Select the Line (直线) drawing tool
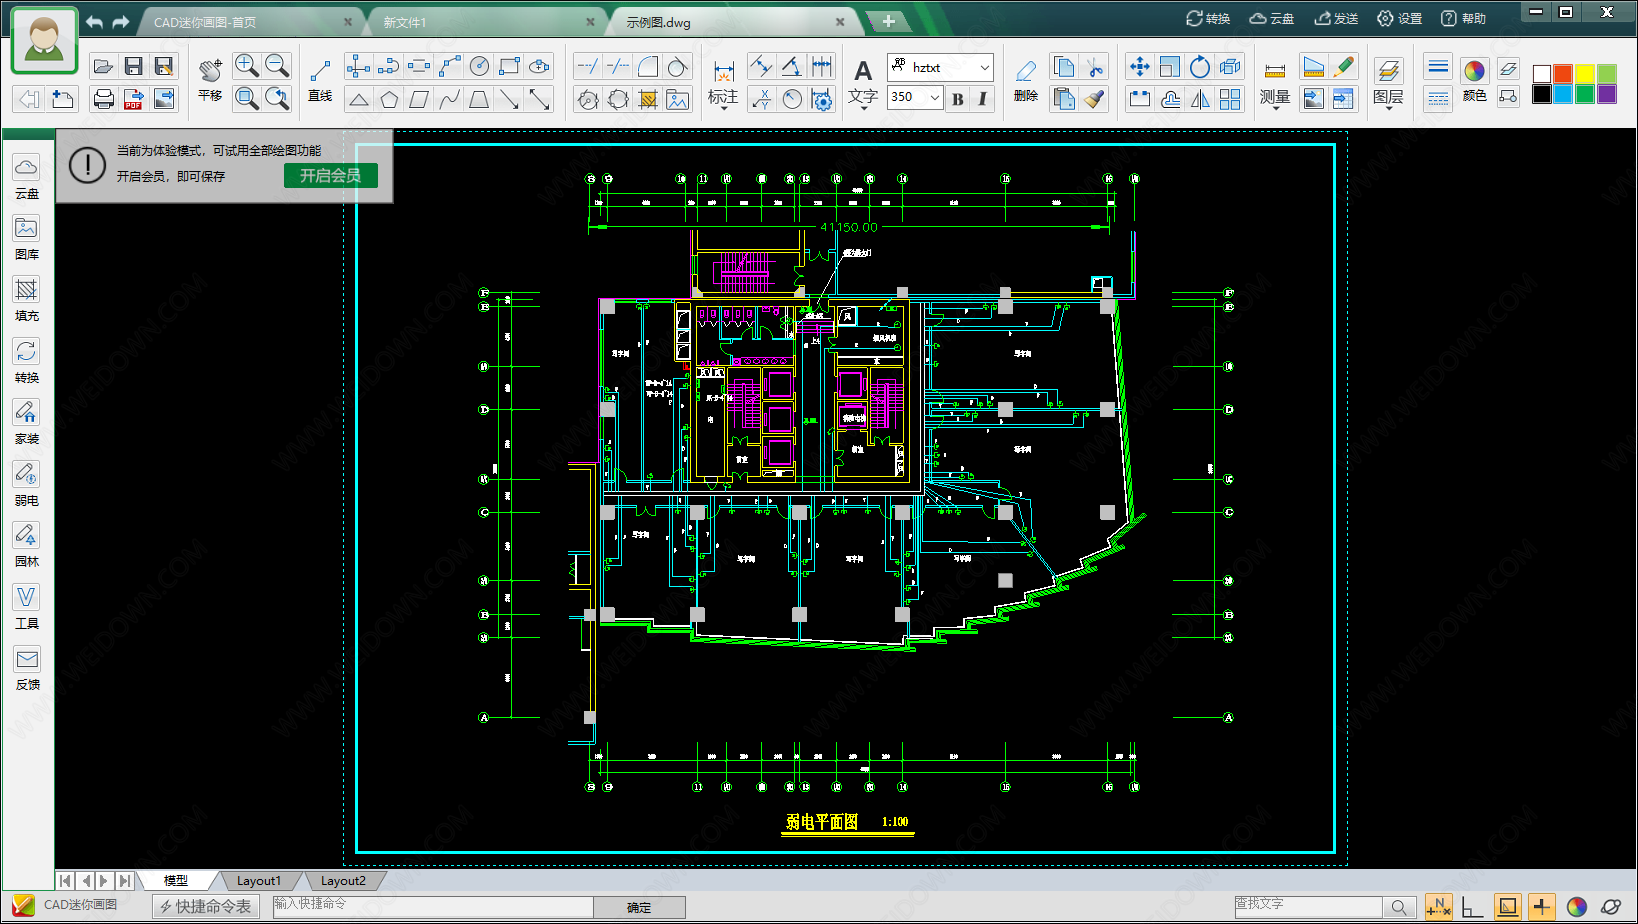This screenshot has width=1638, height=924. pos(320,80)
